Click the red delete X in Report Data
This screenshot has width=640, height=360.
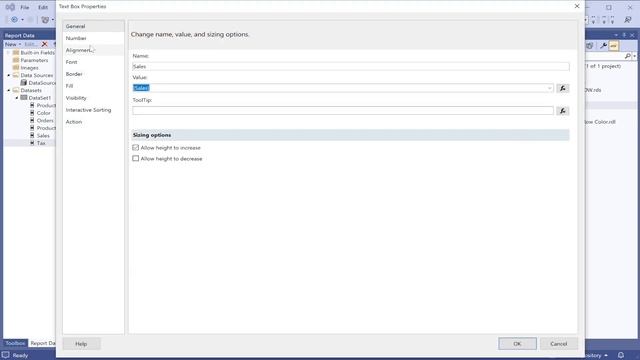click(x=44, y=44)
